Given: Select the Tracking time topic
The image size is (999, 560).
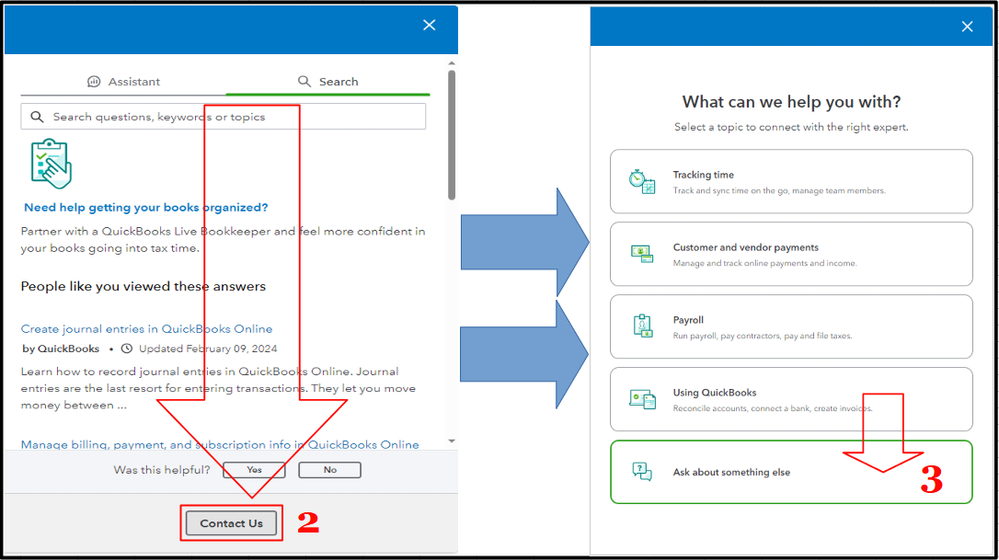Looking at the screenshot, I should [x=791, y=182].
